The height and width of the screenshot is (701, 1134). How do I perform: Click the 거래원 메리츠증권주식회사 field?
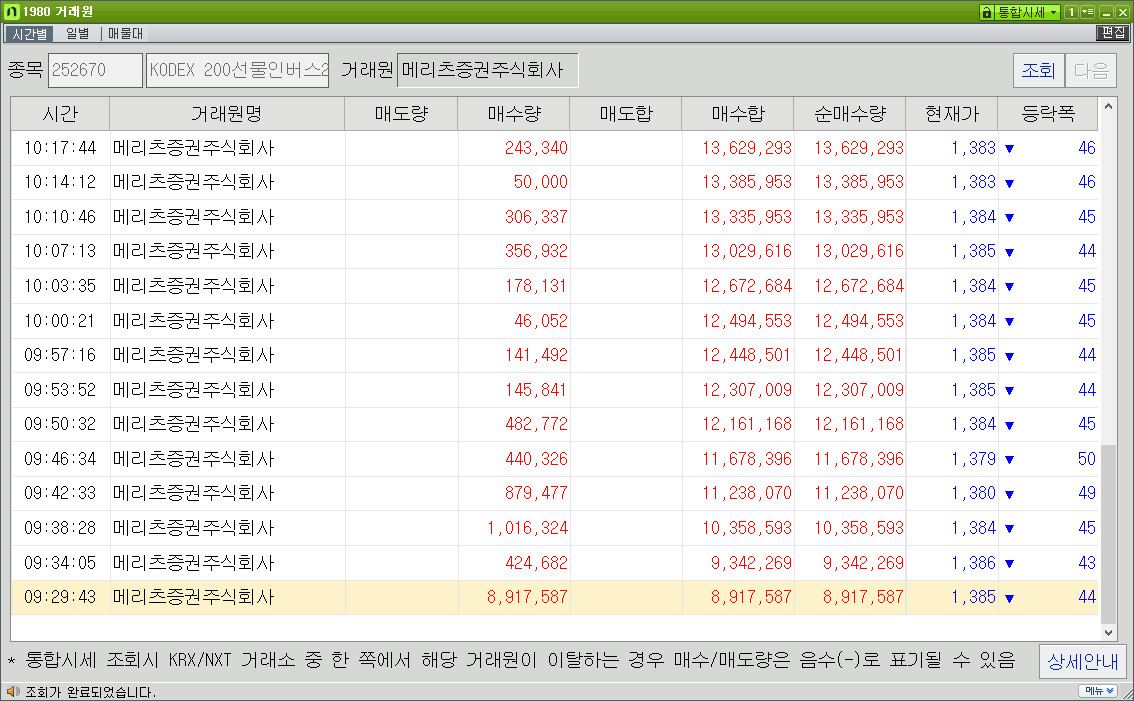(487, 70)
